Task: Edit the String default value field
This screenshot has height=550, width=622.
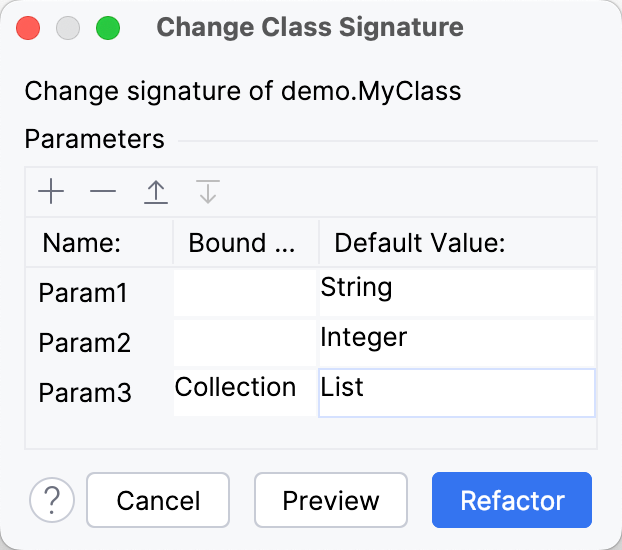Action: [456, 291]
